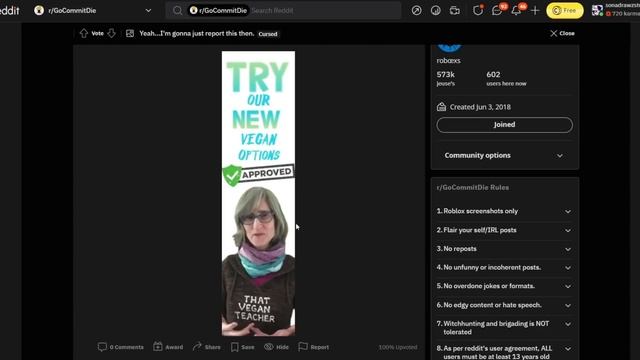The width and height of the screenshot is (640, 360).
Task: Click the 100% Upvoted text
Action: pyautogui.click(x=398, y=347)
